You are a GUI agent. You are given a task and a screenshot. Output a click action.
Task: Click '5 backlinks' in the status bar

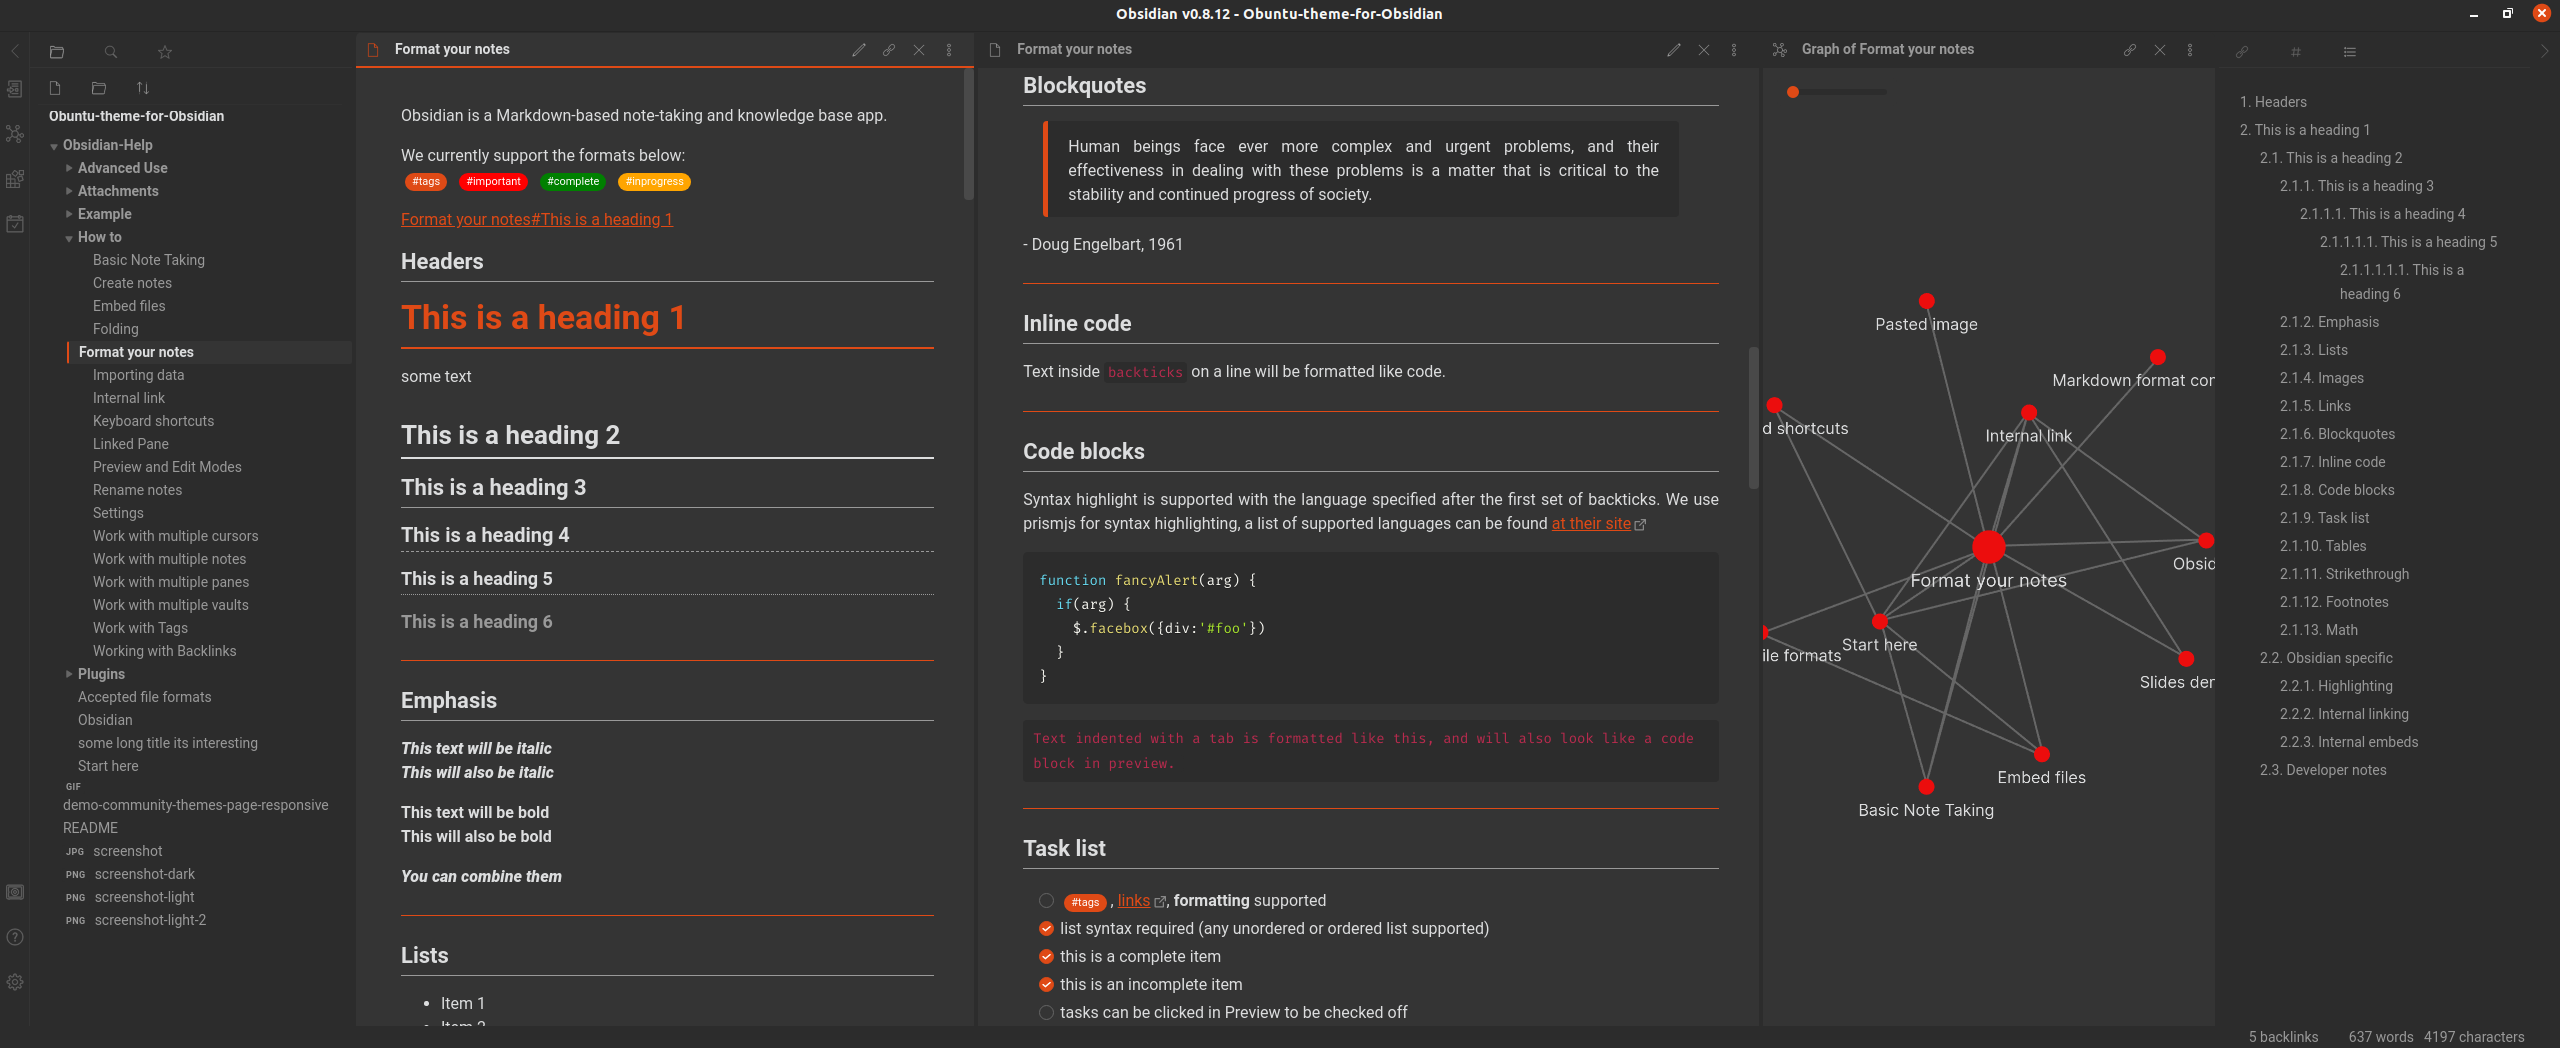tap(2283, 1037)
